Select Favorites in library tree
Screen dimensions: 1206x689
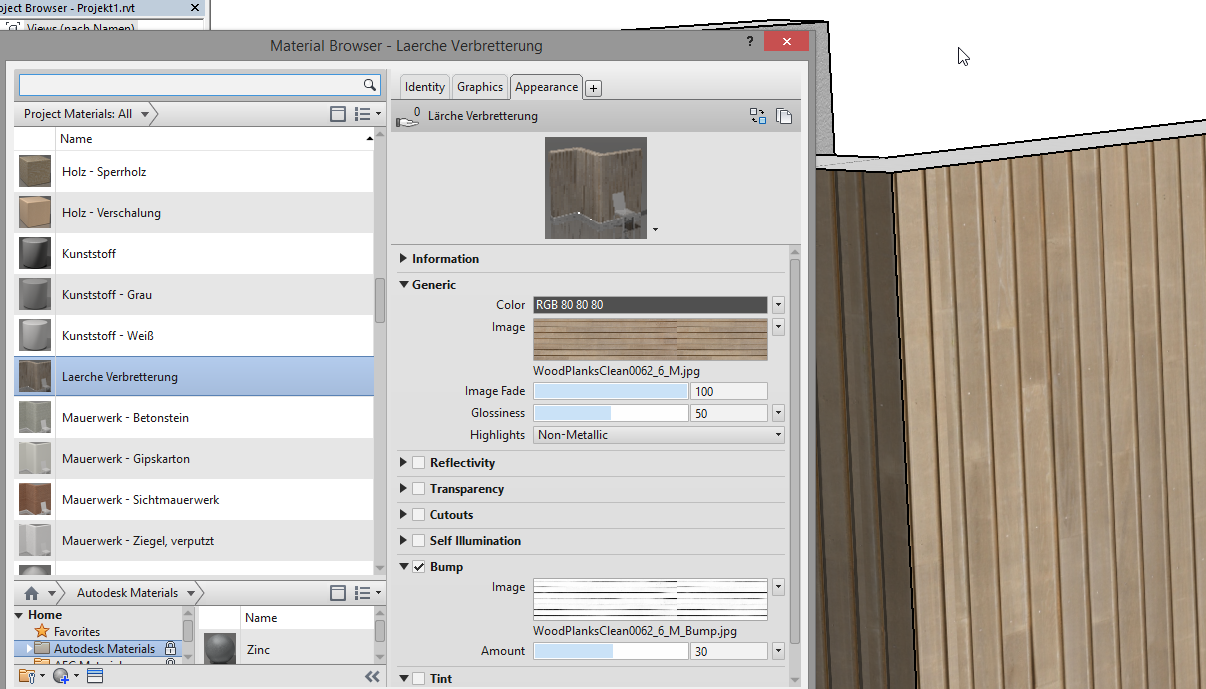pos(76,632)
